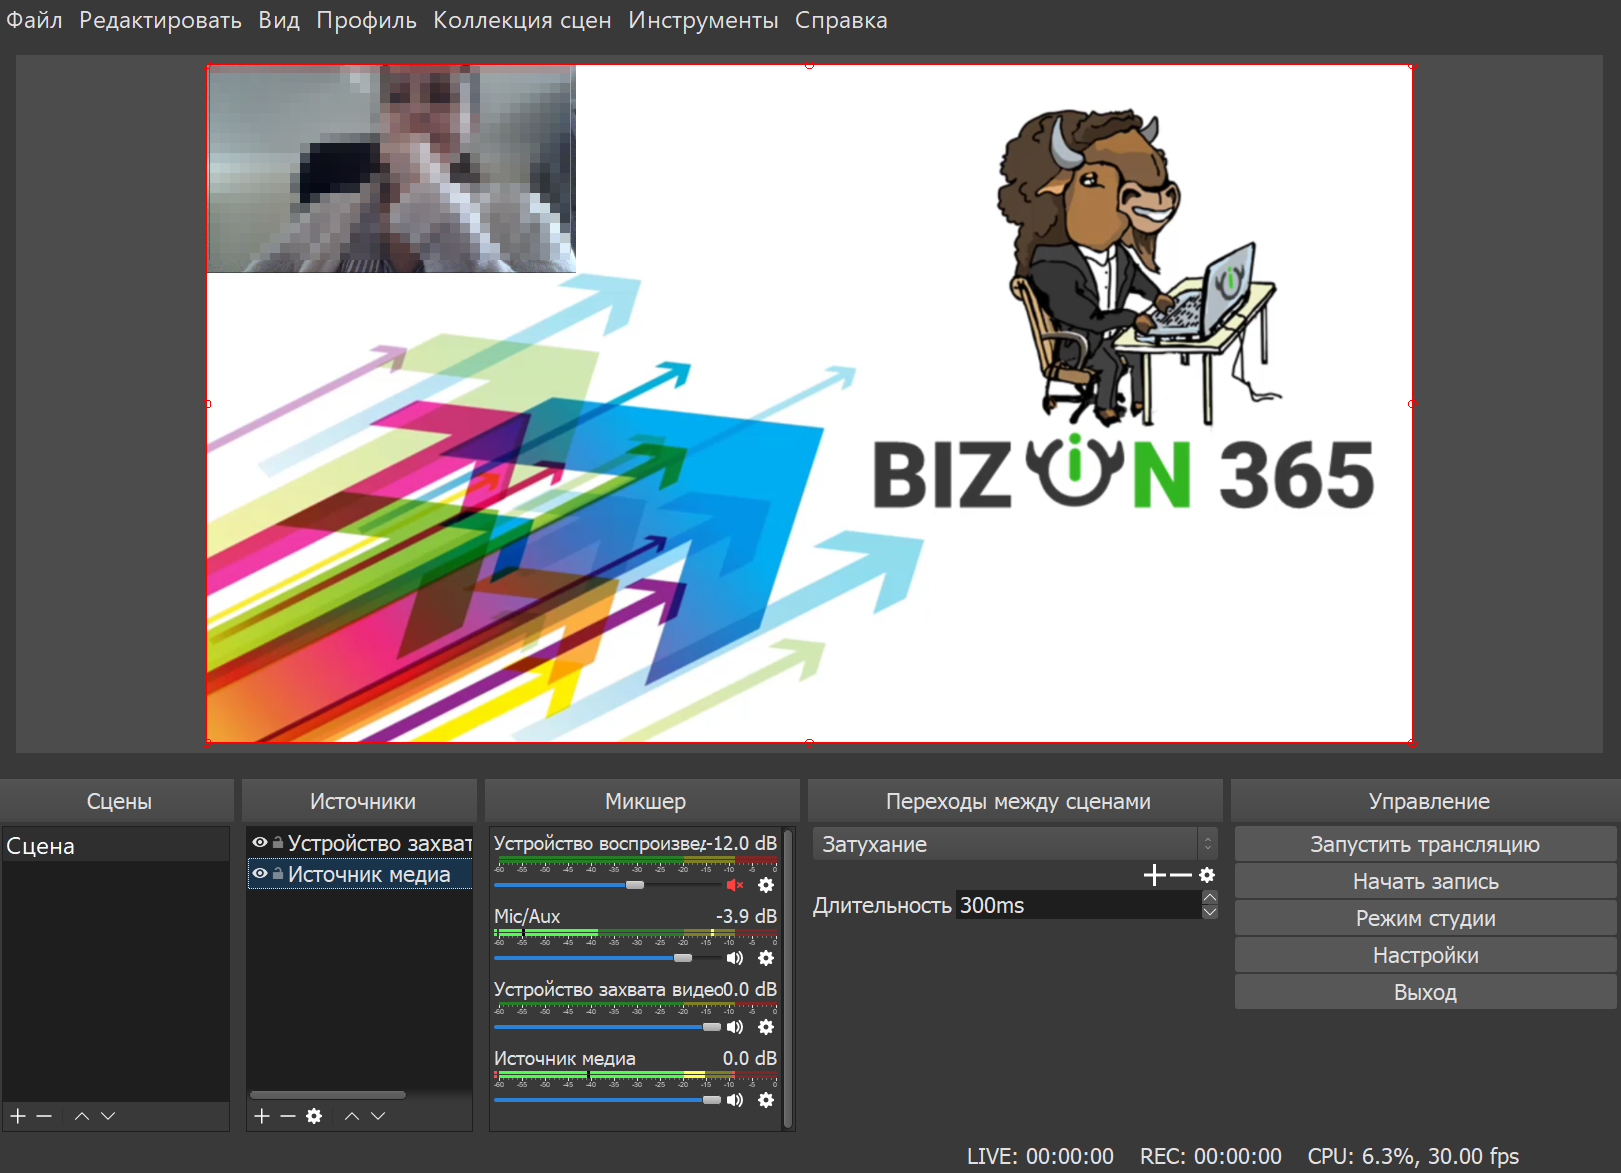The height and width of the screenshot is (1173, 1621).
Task: Click 'Начать запись' to start recording
Action: click(1424, 881)
